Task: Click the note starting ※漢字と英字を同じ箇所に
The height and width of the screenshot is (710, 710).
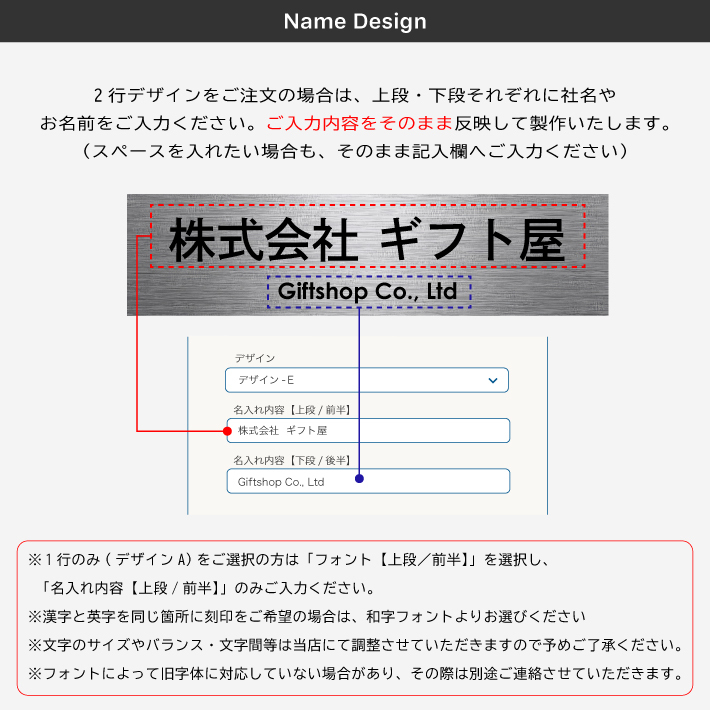Action: 307,617
